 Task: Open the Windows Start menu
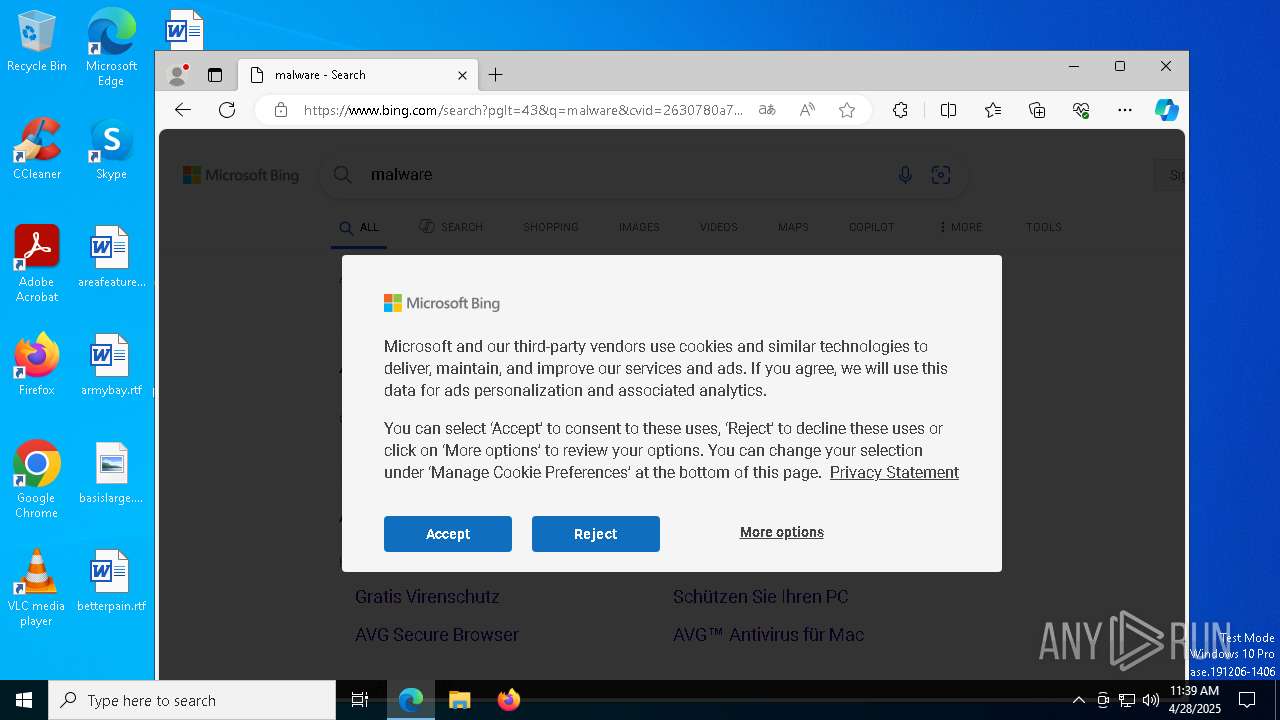24,700
